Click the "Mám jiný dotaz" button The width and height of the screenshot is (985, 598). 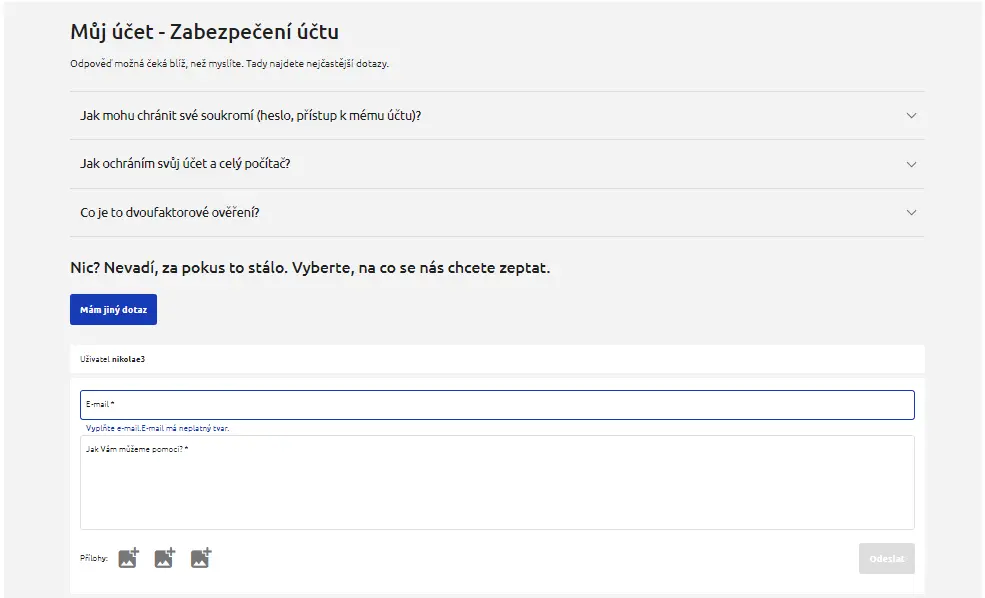[114, 310]
